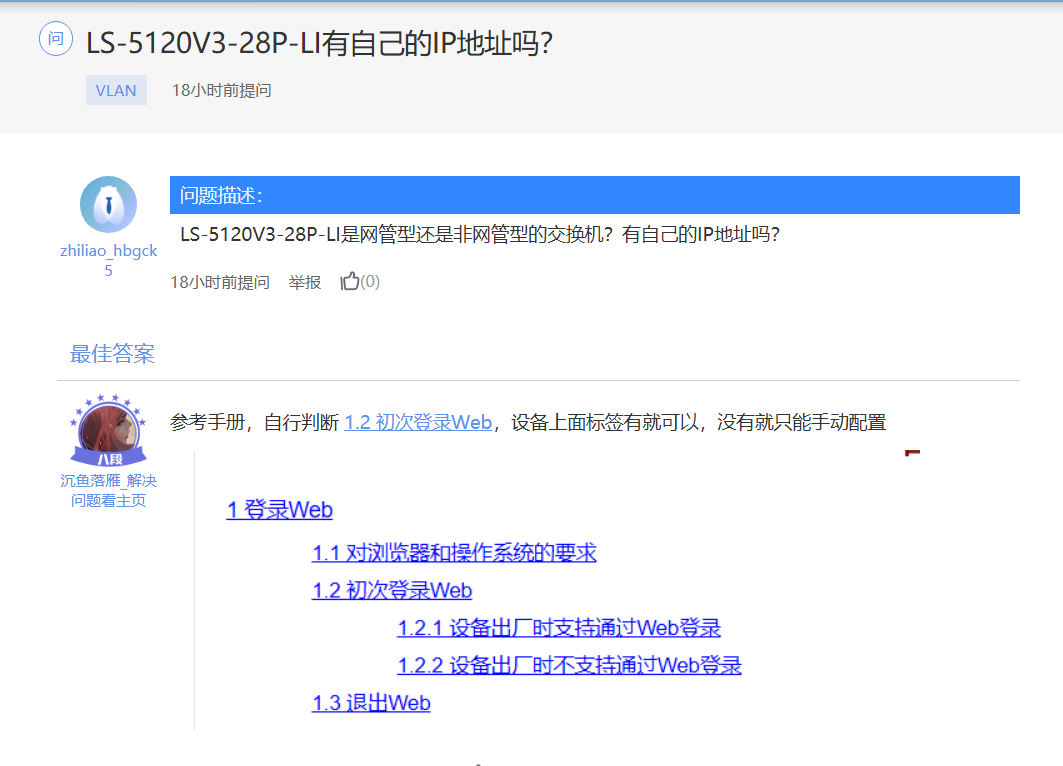Open 1.2.2 设备出厂时不支持通过Web登录

pos(569,665)
